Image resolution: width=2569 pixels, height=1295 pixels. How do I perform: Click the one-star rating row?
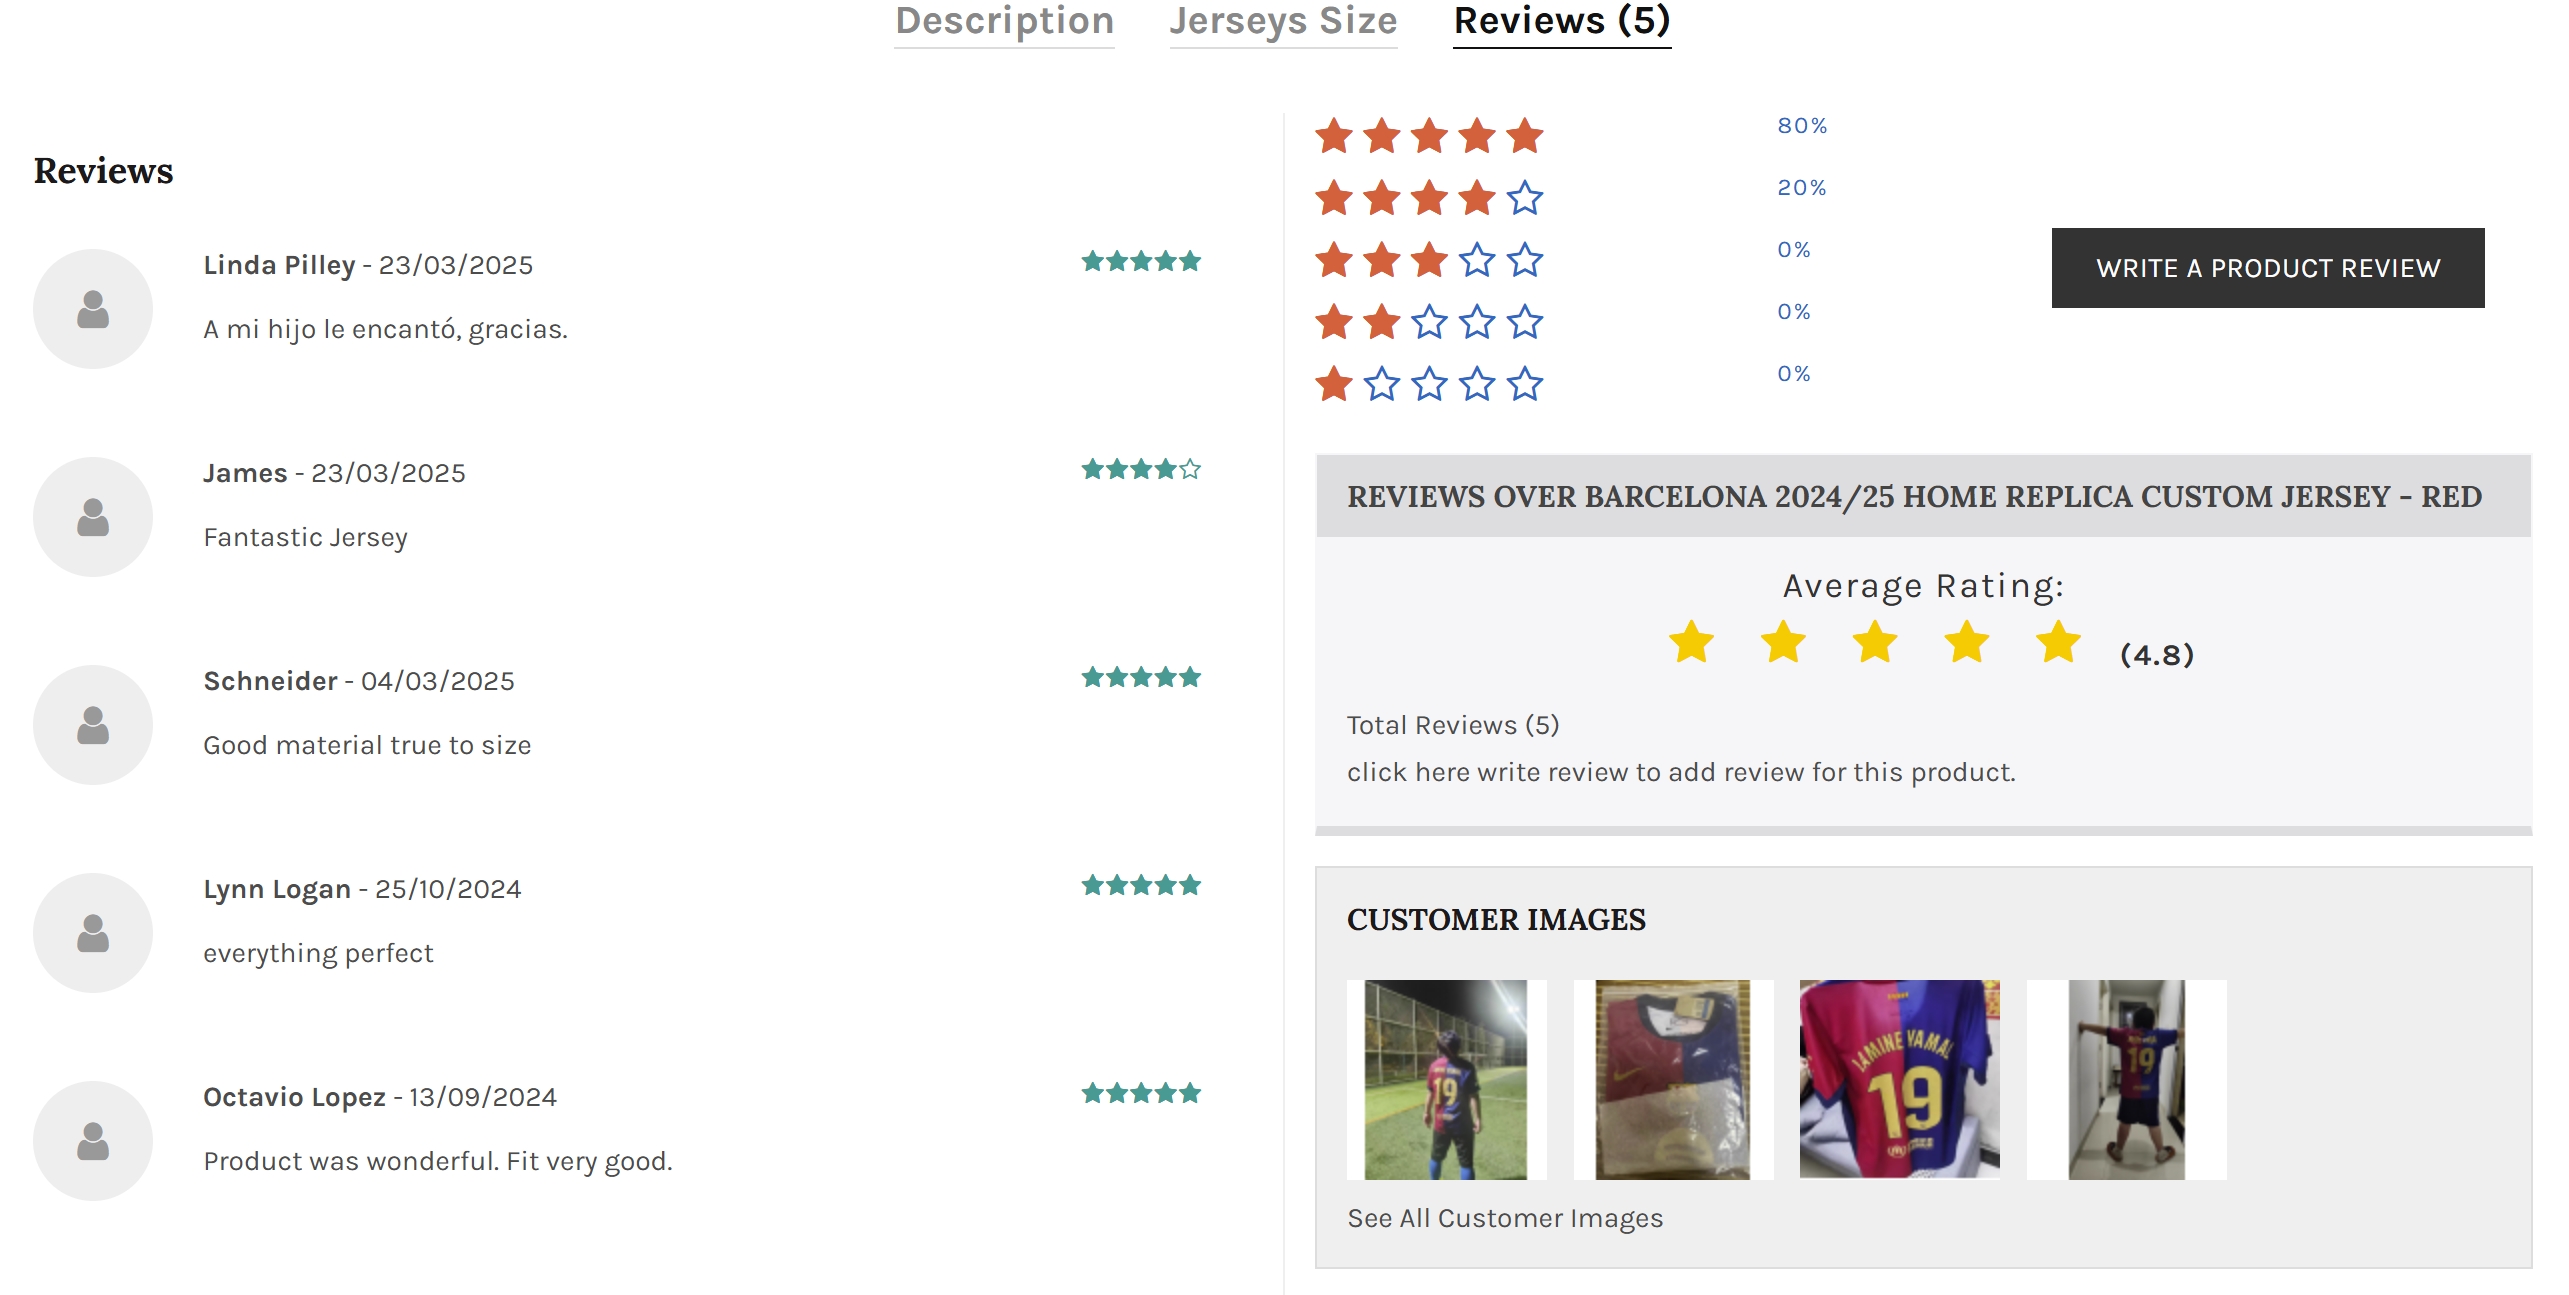point(1429,384)
